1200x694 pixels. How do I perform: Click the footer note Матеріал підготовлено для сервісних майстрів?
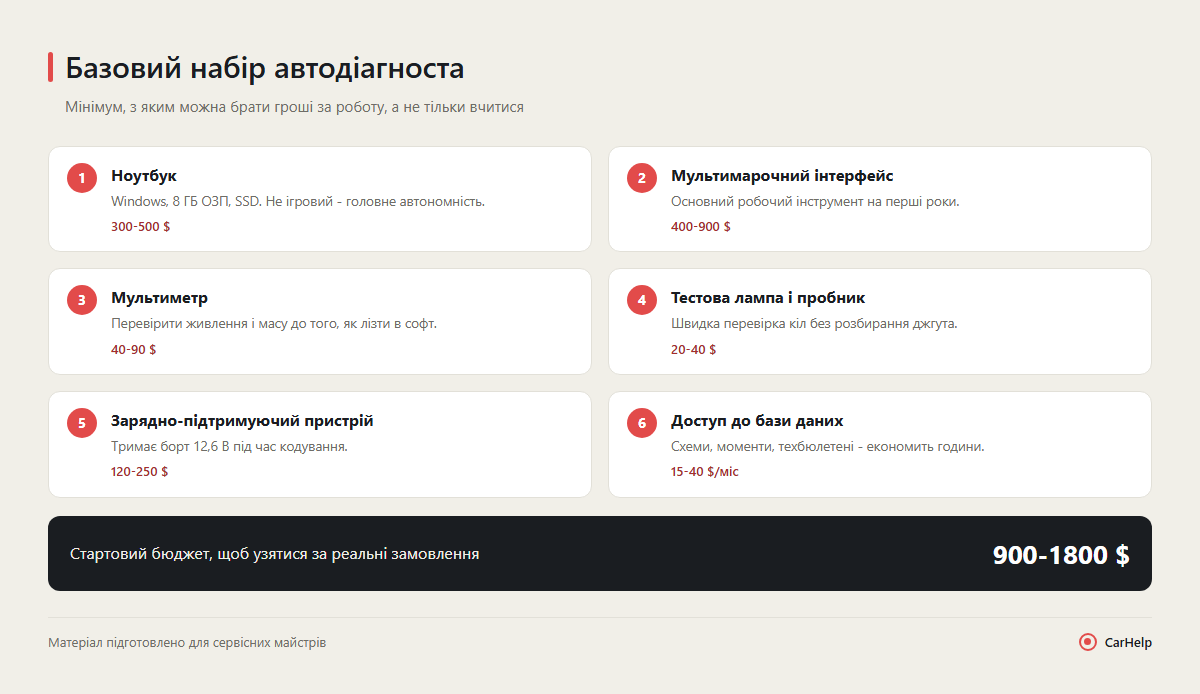click(x=187, y=643)
